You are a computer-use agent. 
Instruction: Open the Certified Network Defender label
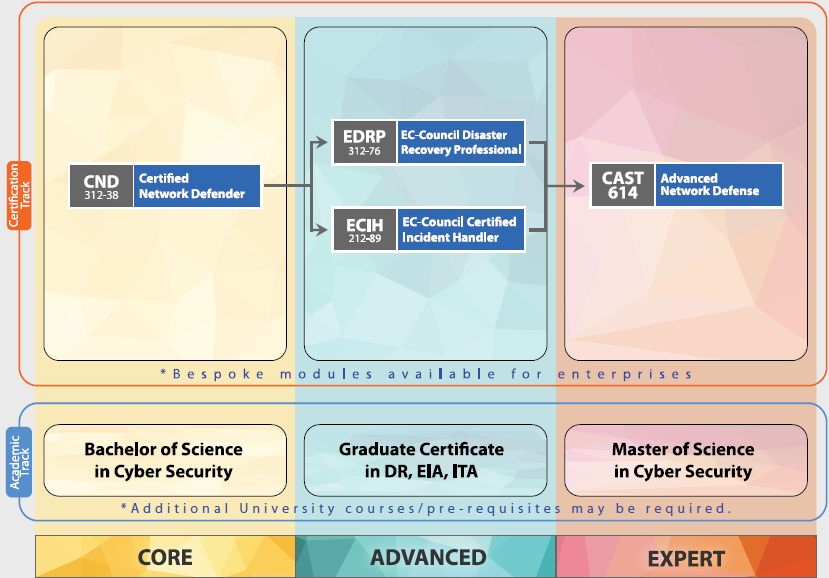pyautogui.click(x=196, y=186)
